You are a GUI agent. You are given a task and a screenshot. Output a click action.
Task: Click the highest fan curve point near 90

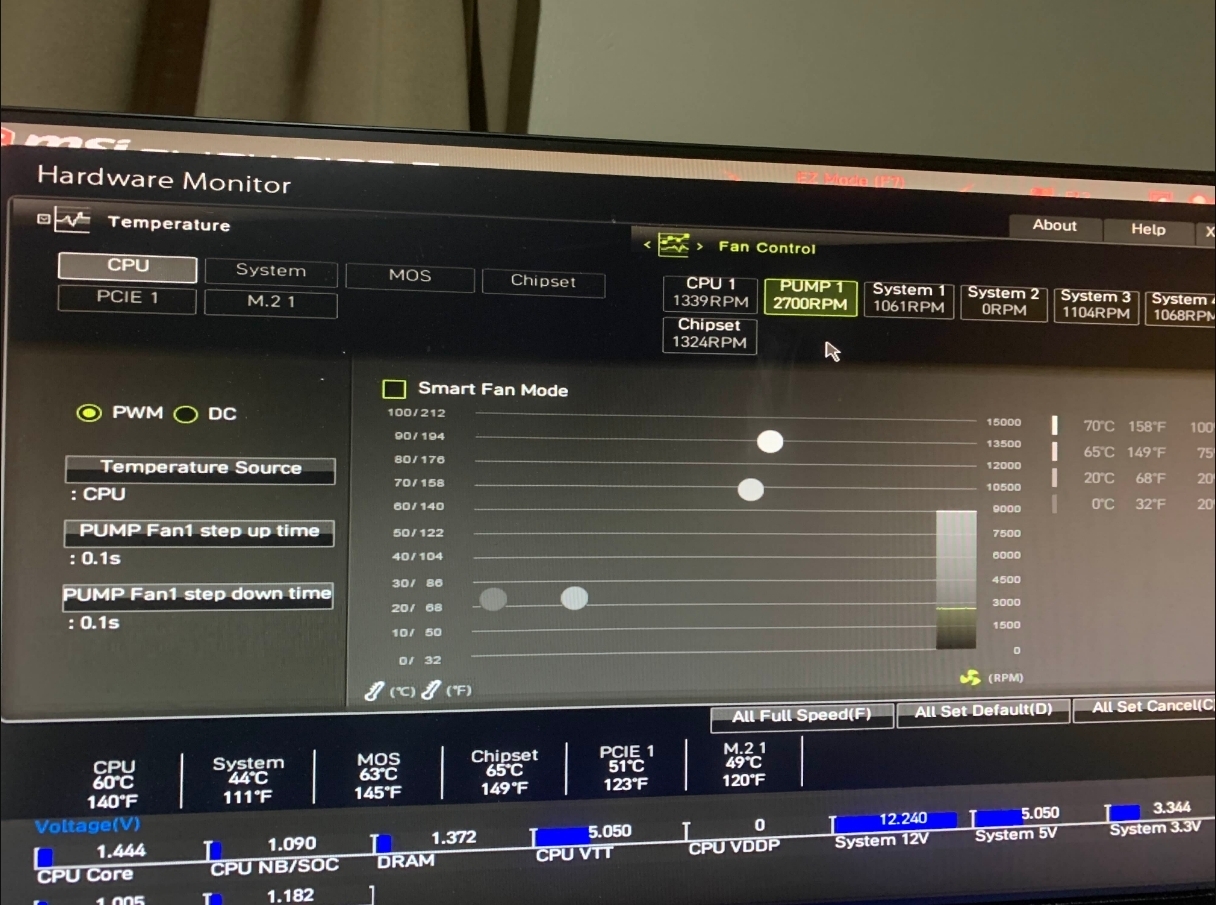pyautogui.click(x=770, y=441)
